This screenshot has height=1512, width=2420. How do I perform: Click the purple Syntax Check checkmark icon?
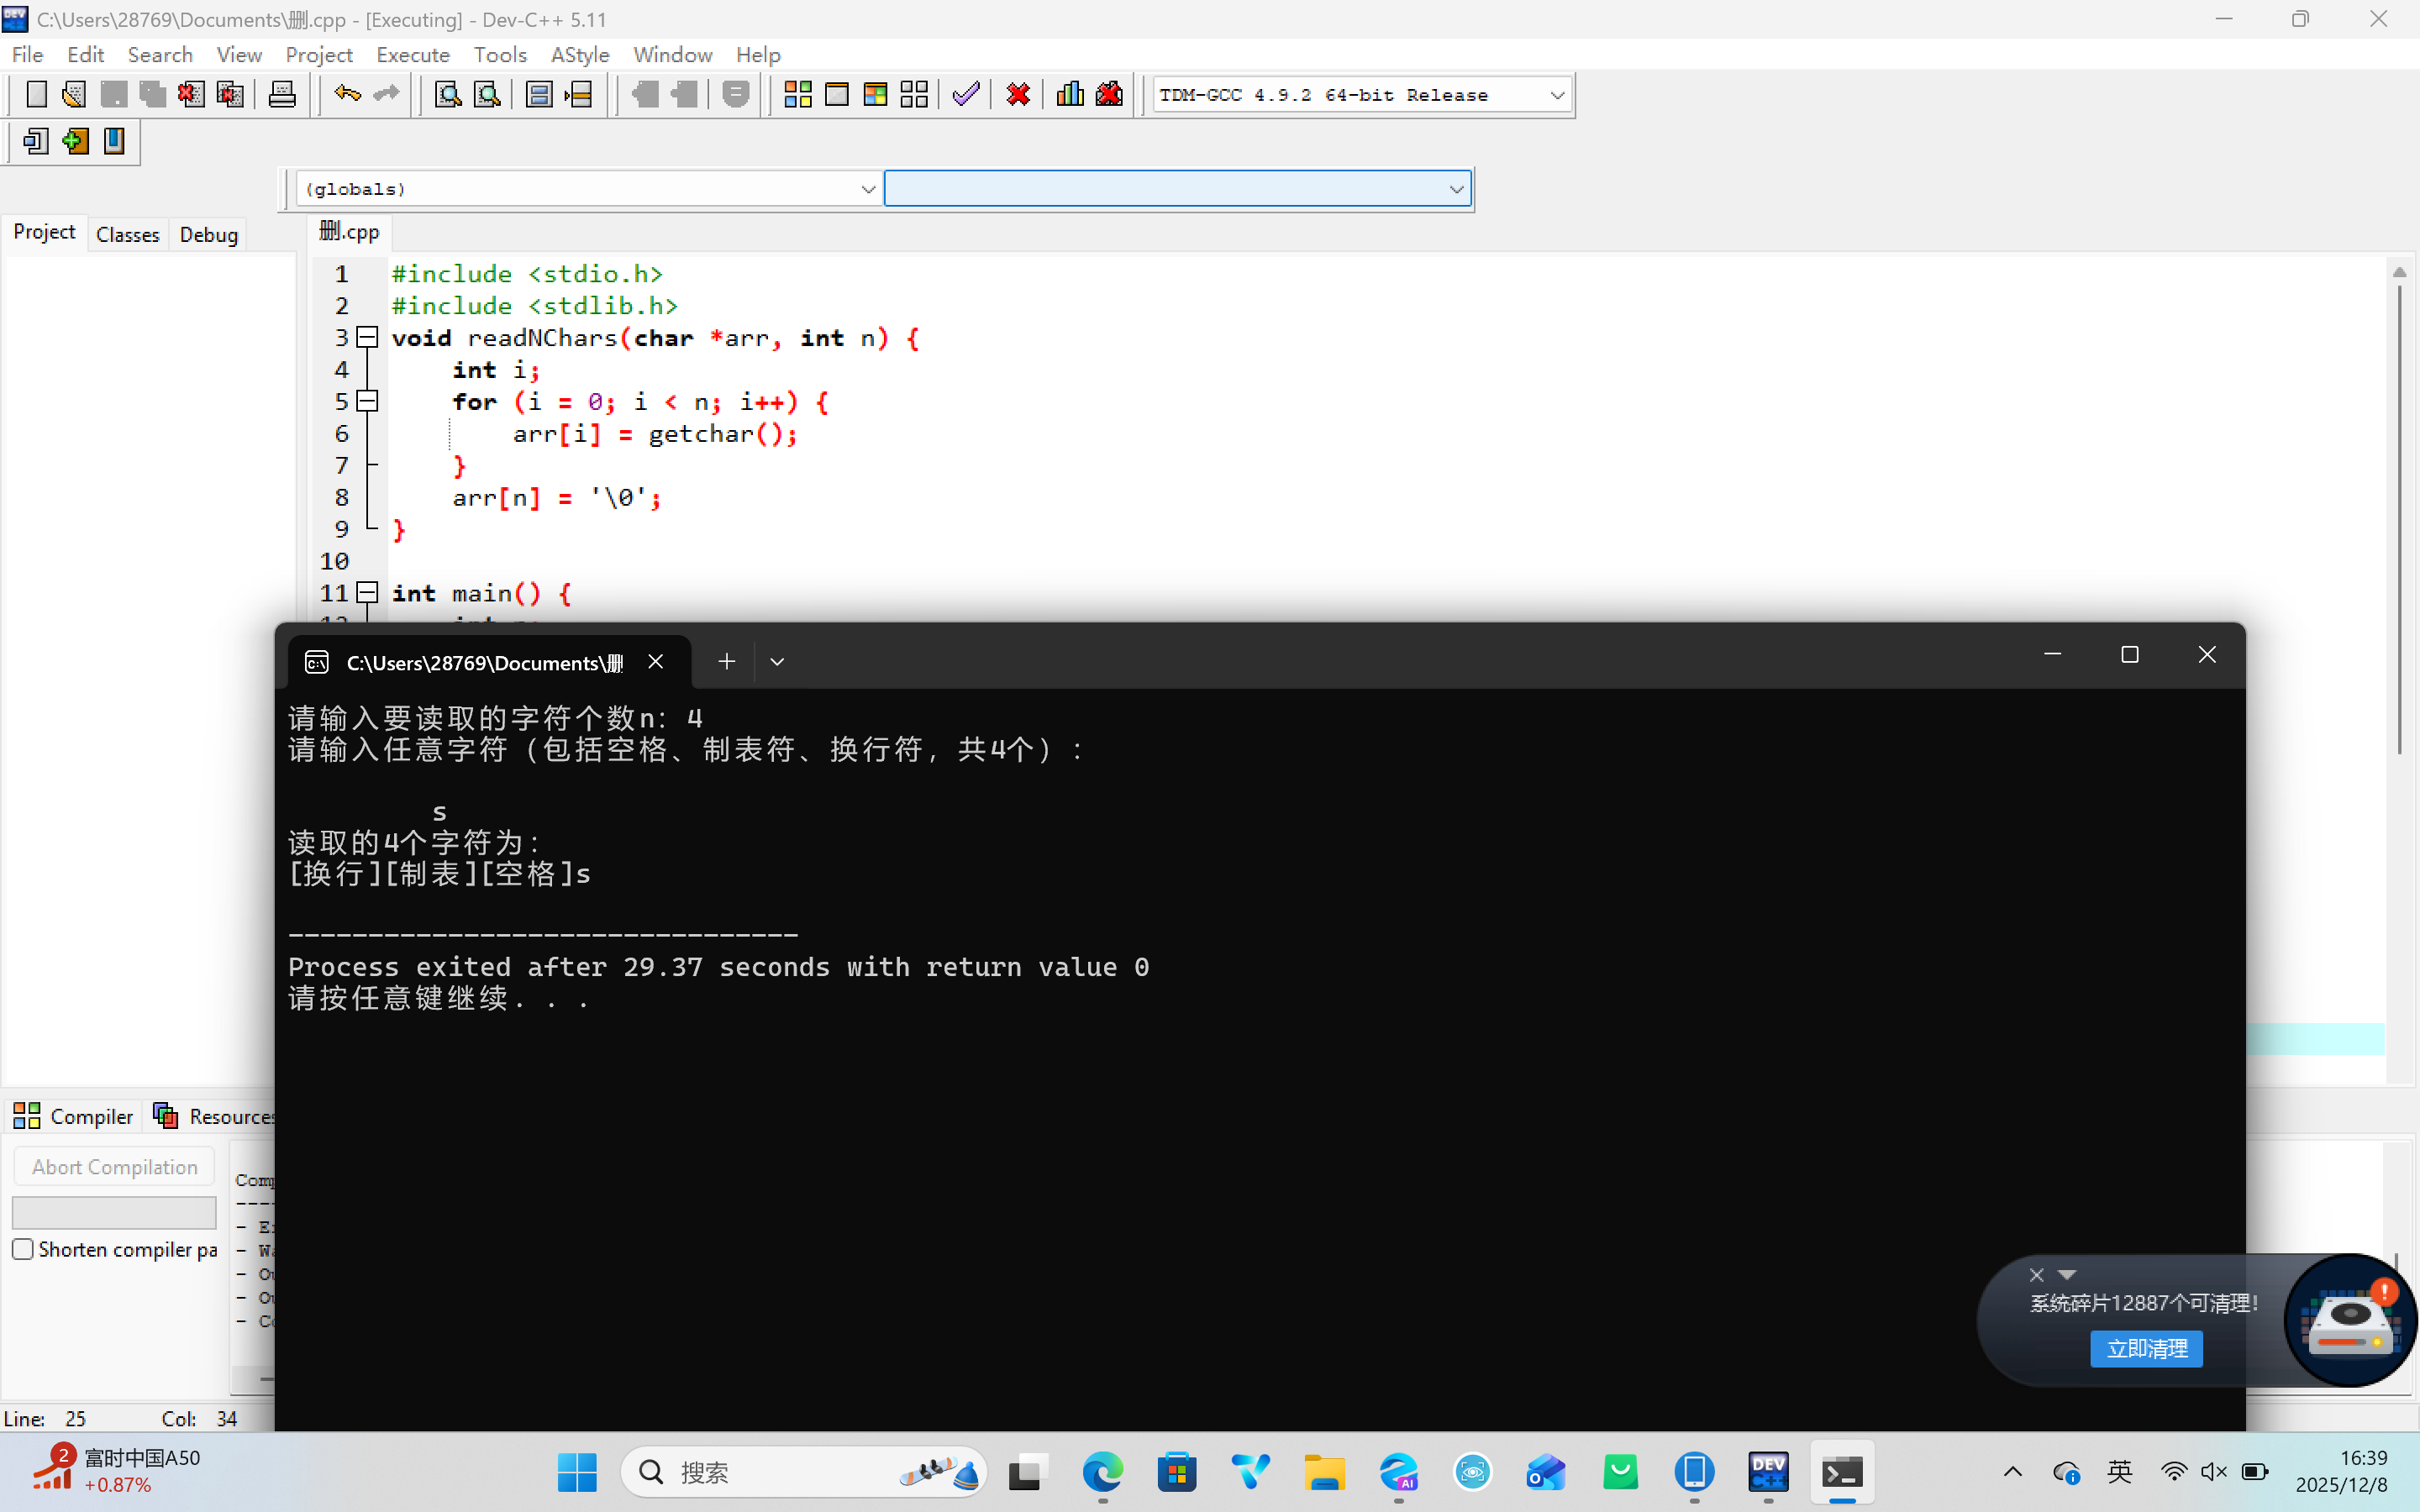tap(966, 95)
